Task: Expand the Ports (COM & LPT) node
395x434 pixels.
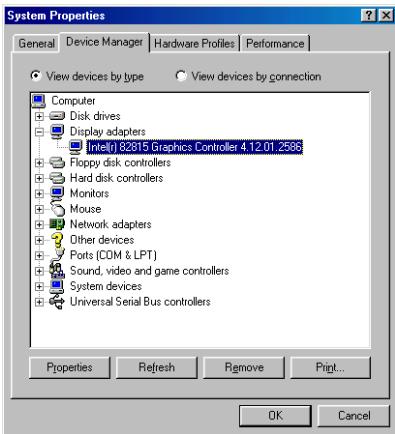Action: coord(39,256)
